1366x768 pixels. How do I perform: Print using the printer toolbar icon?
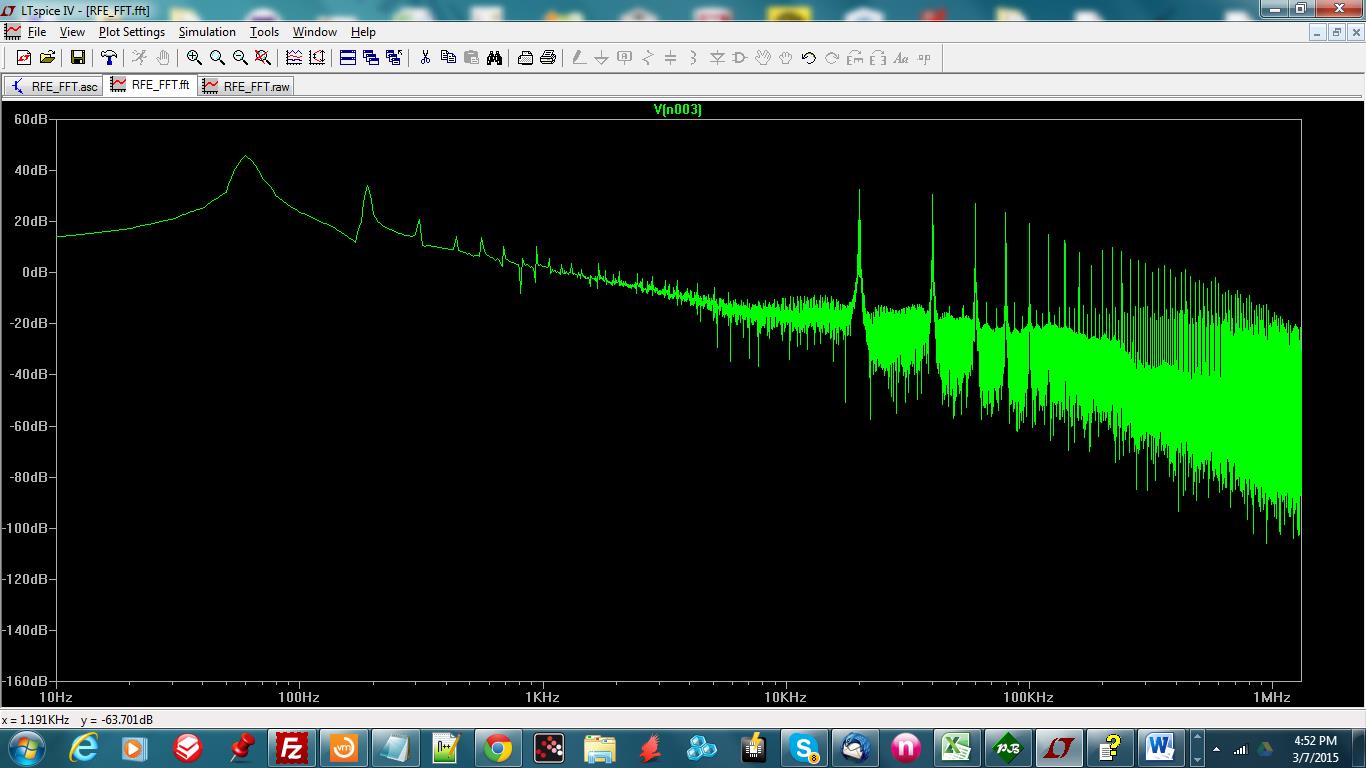[548, 58]
